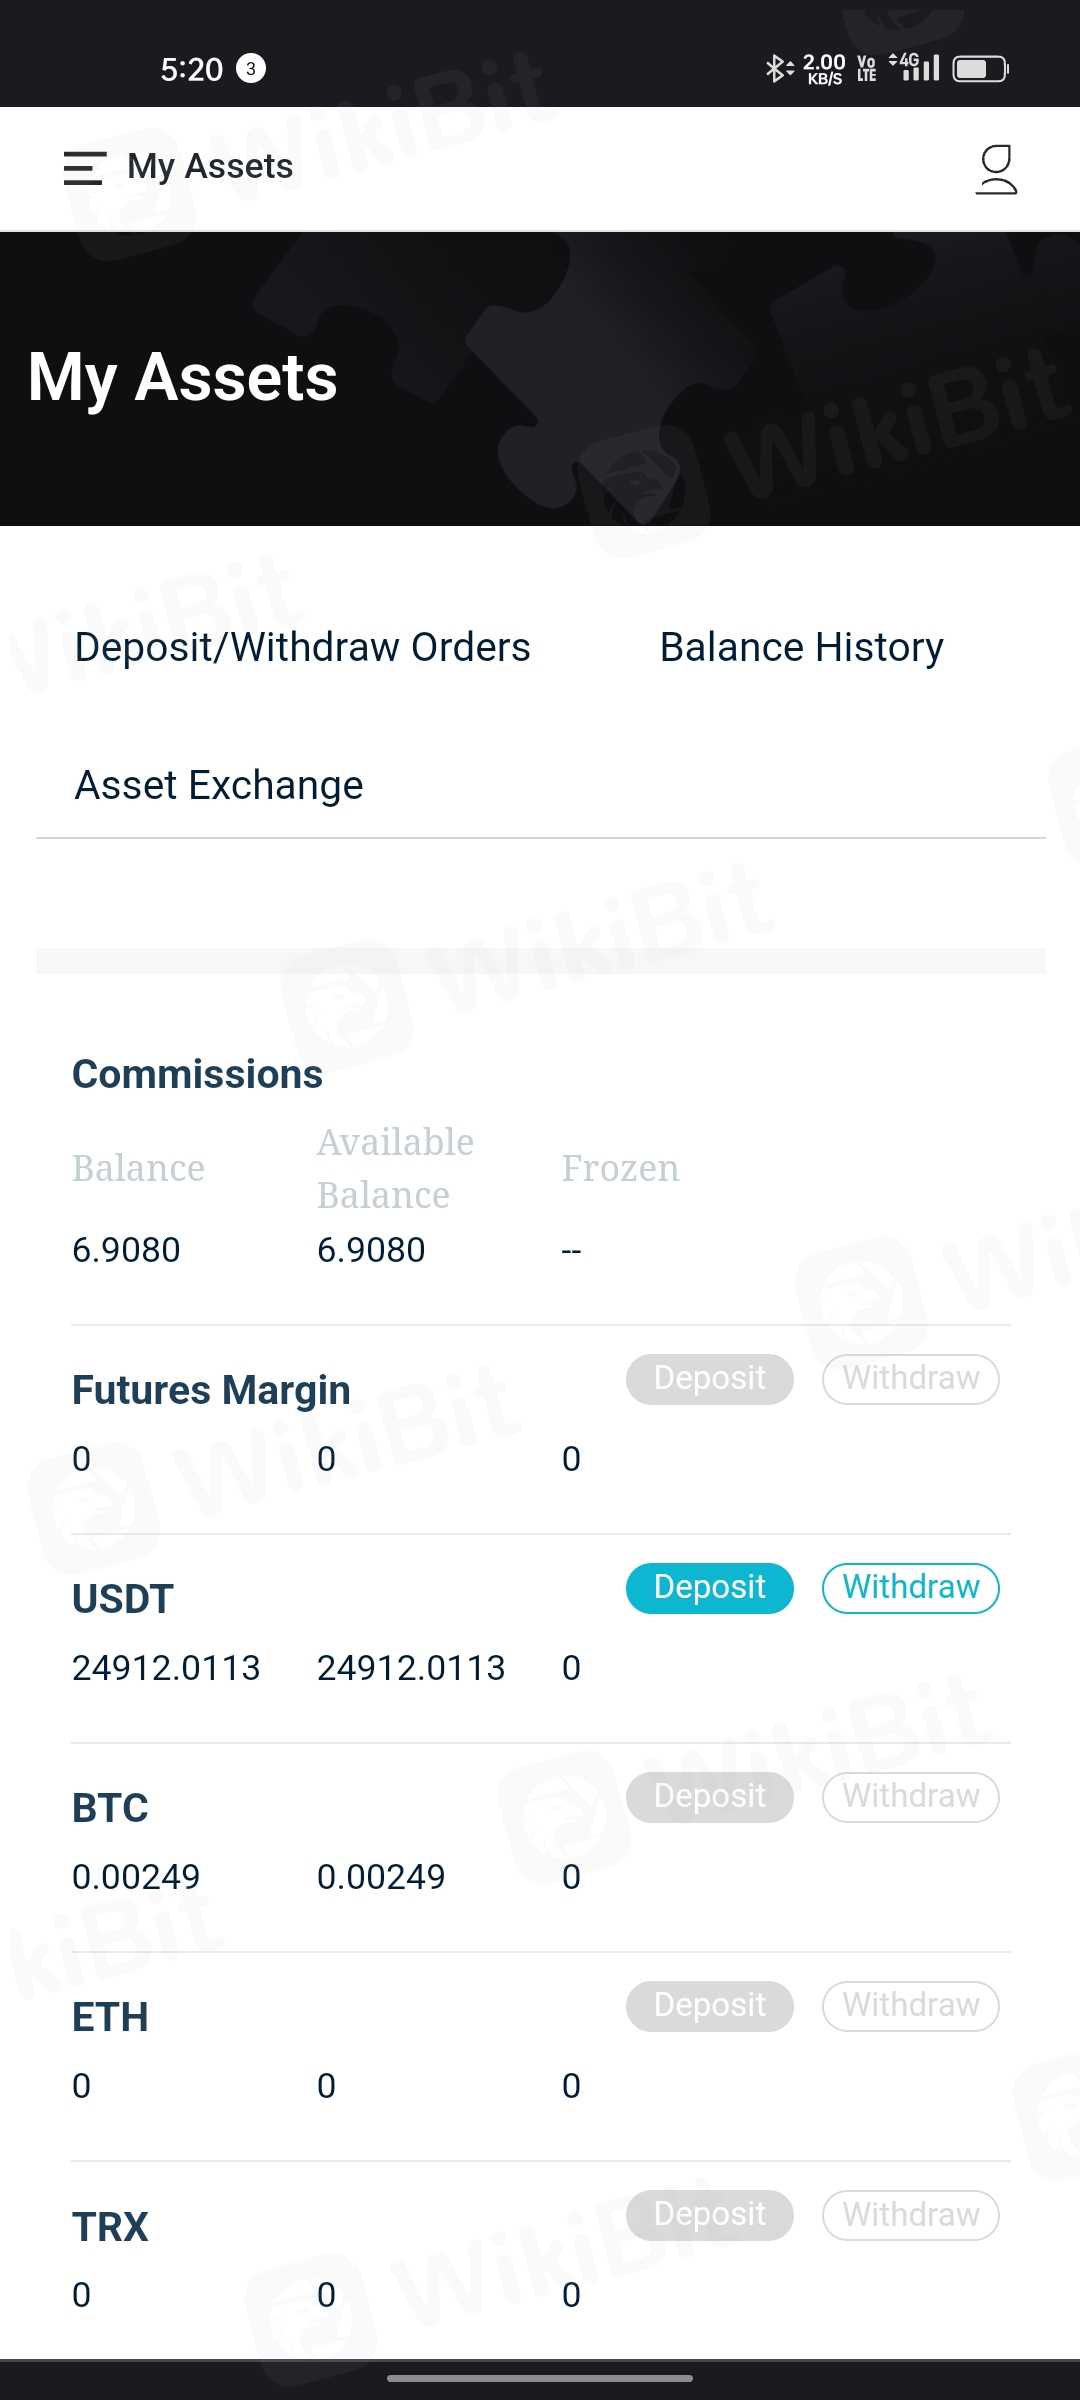Tap the BTC Withdraw button
This screenshot has height=2400, width=1080.
tap(910, 1797)
